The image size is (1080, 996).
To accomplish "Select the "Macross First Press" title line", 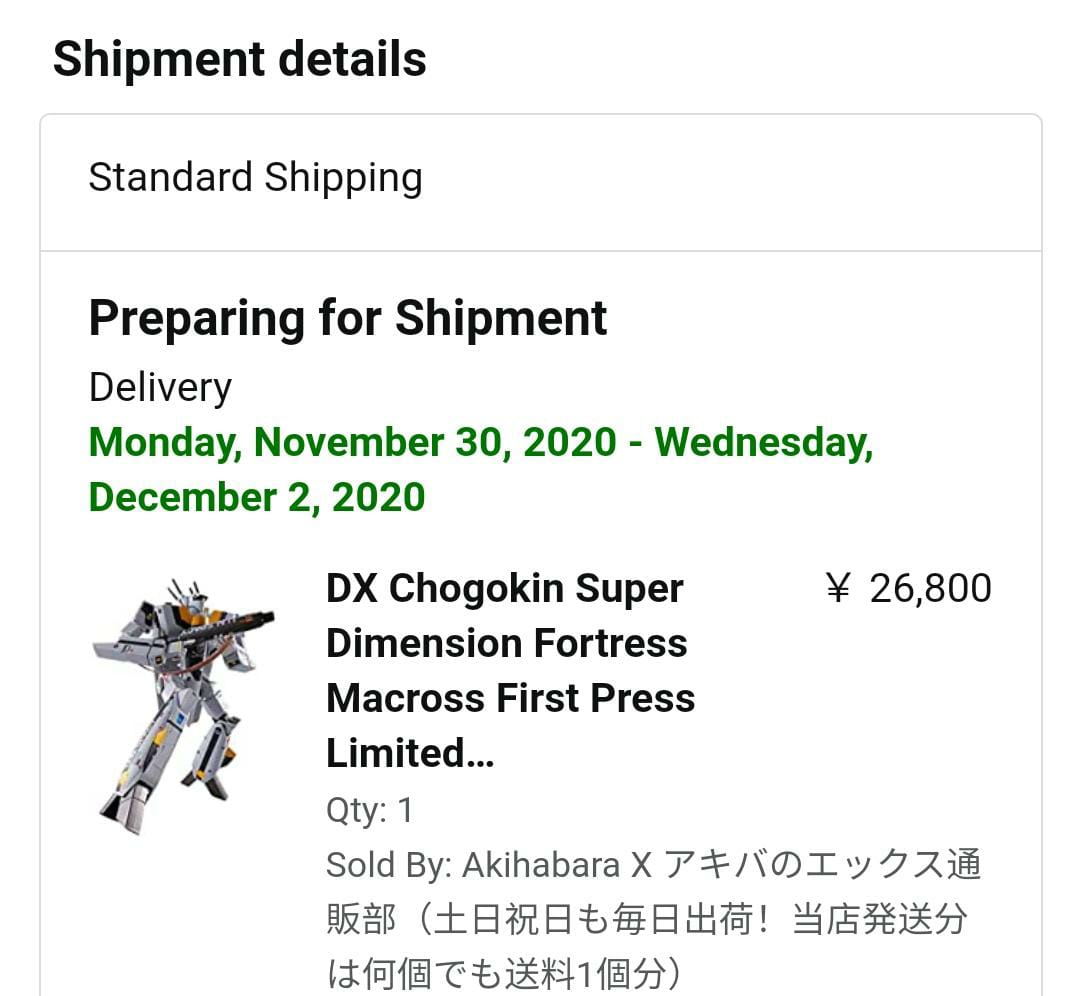I will (x=510, y=698).
